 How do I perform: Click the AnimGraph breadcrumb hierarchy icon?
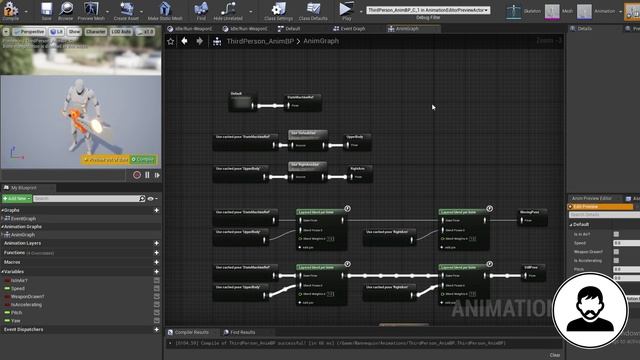217,41
